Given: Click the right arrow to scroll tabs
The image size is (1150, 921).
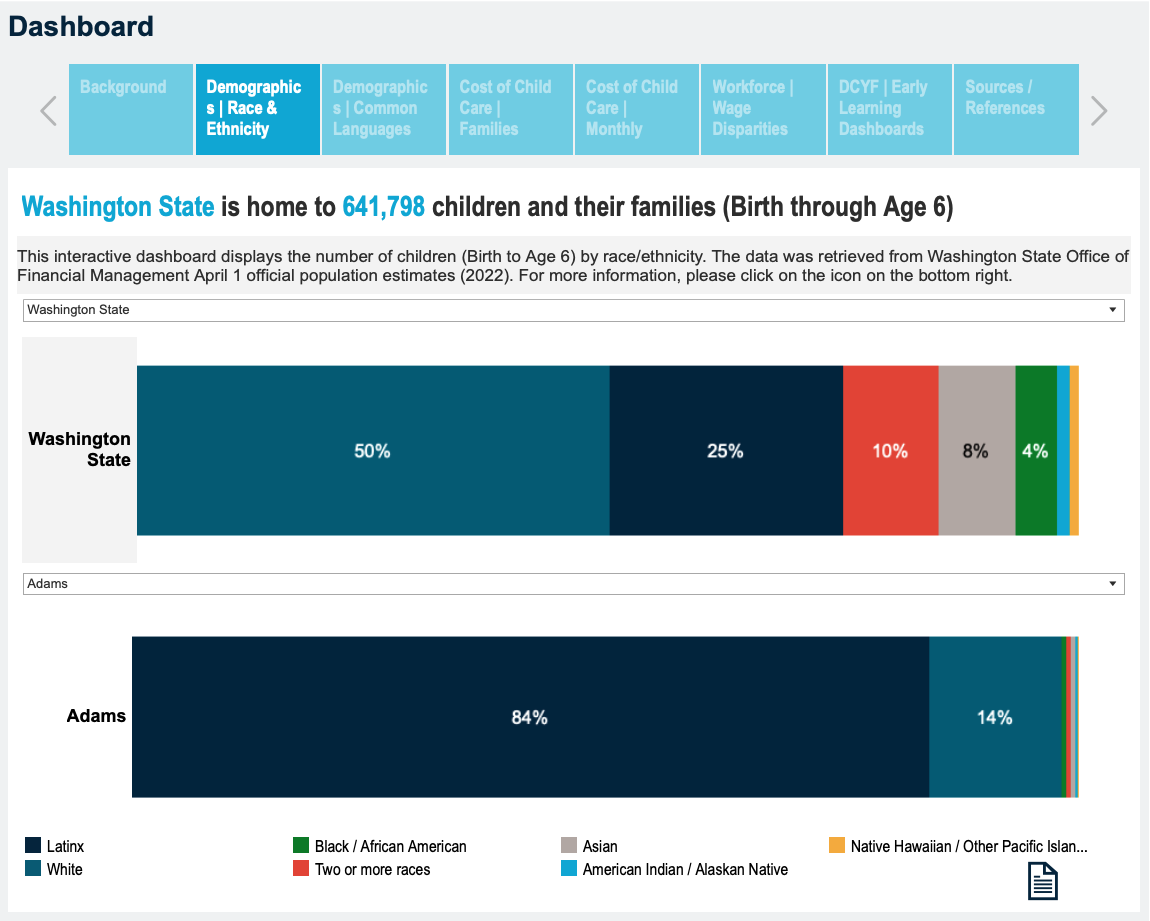Looking at the screenshot, I should tap(1099, 110).
